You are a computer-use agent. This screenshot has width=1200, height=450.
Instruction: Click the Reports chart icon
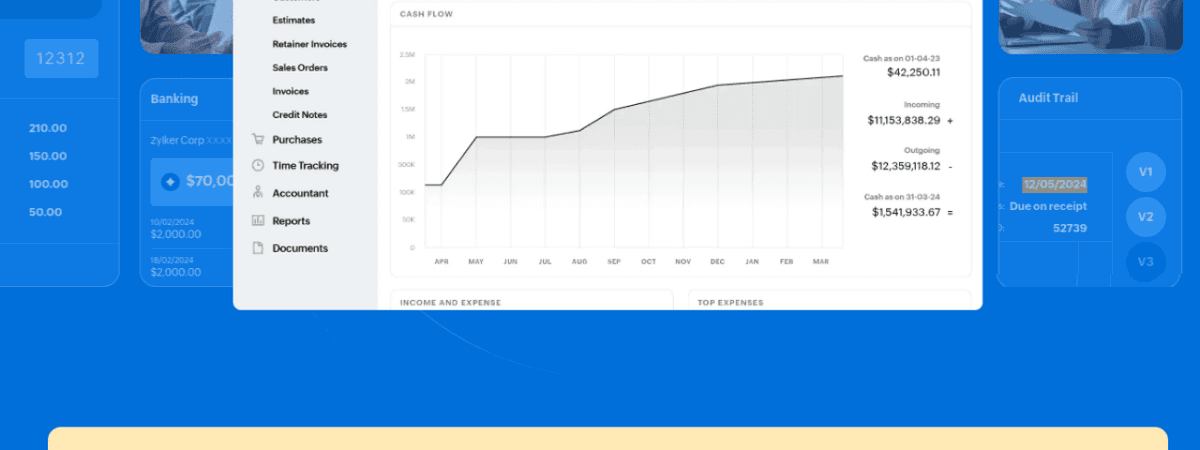(258, 221)
